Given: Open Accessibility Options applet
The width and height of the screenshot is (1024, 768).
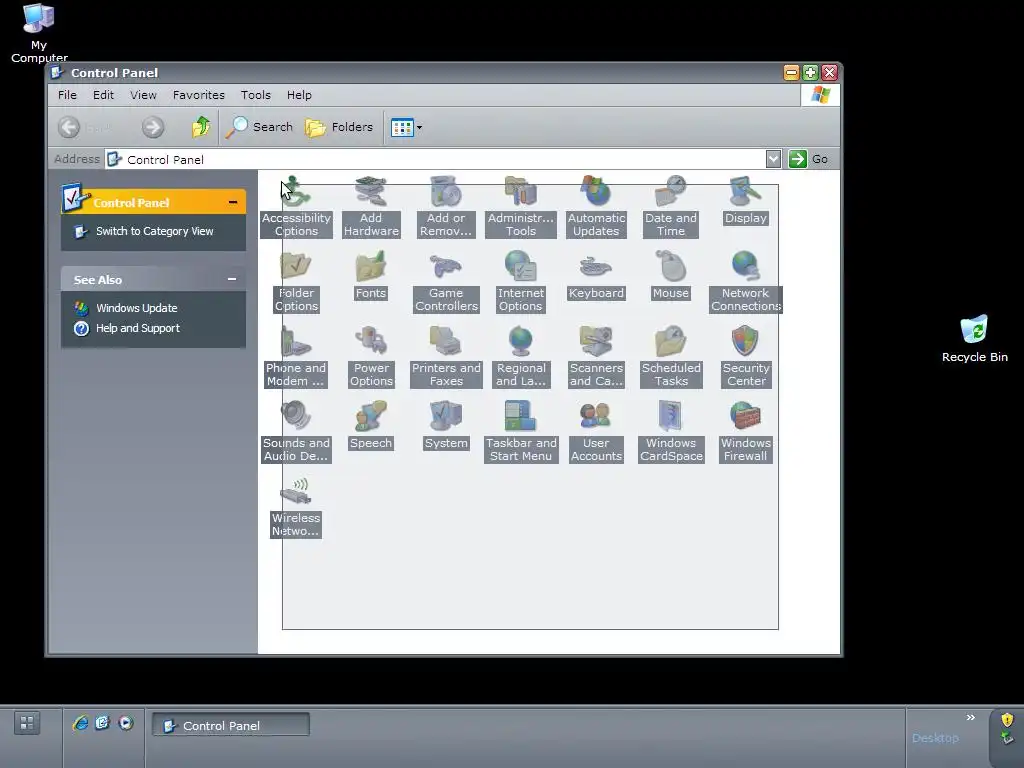Looking at the screenshot, I should (x=296, y=206).
